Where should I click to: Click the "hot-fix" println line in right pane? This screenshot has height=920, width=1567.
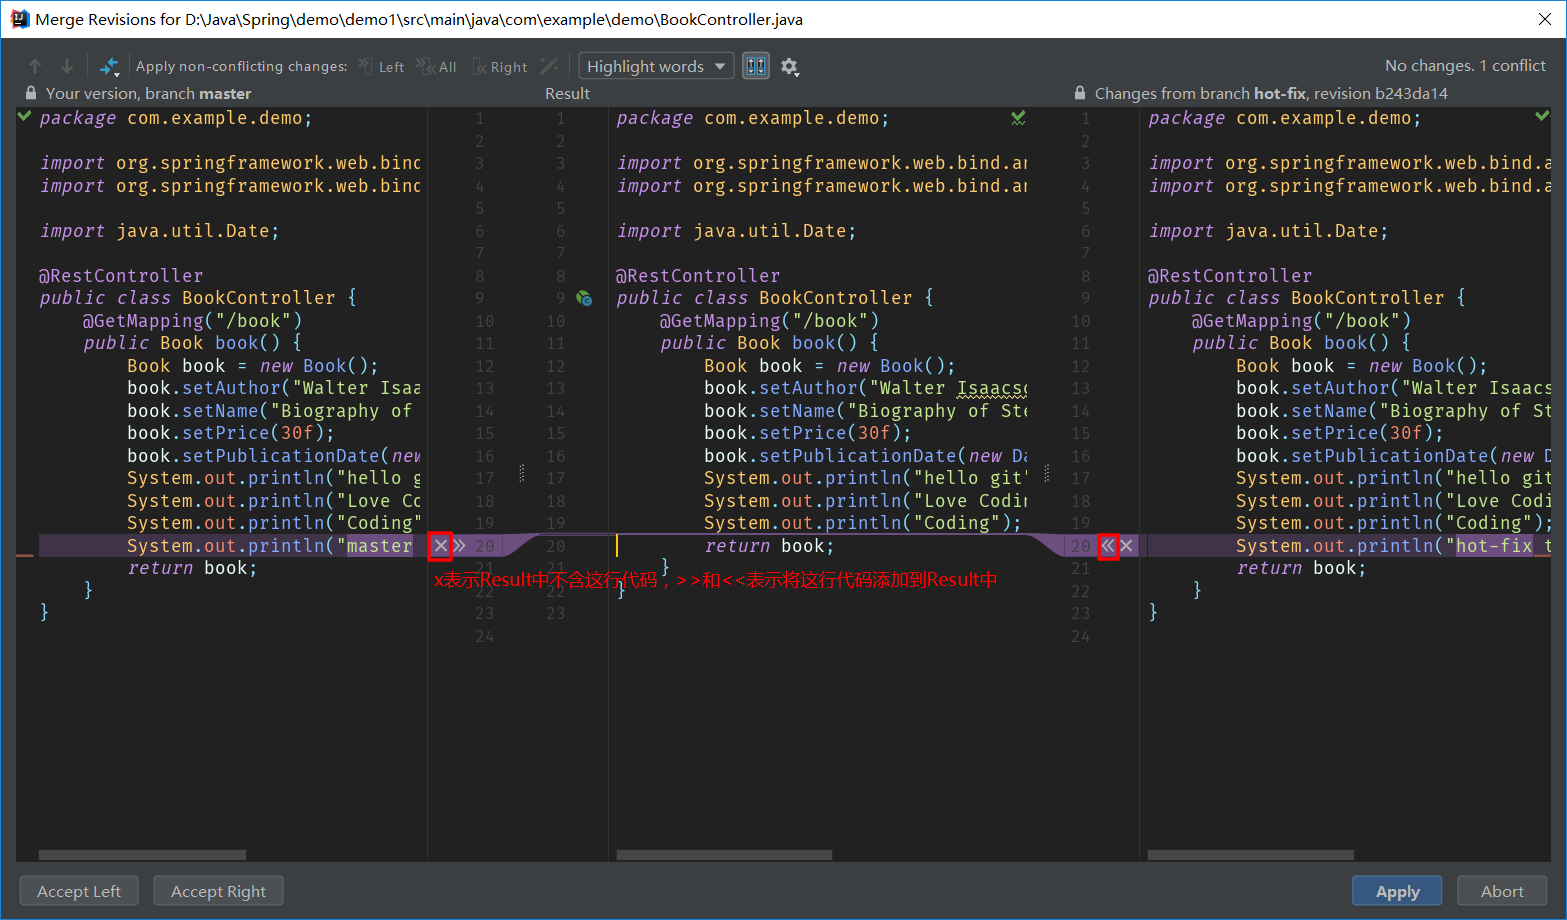(x=1393, y=546)
